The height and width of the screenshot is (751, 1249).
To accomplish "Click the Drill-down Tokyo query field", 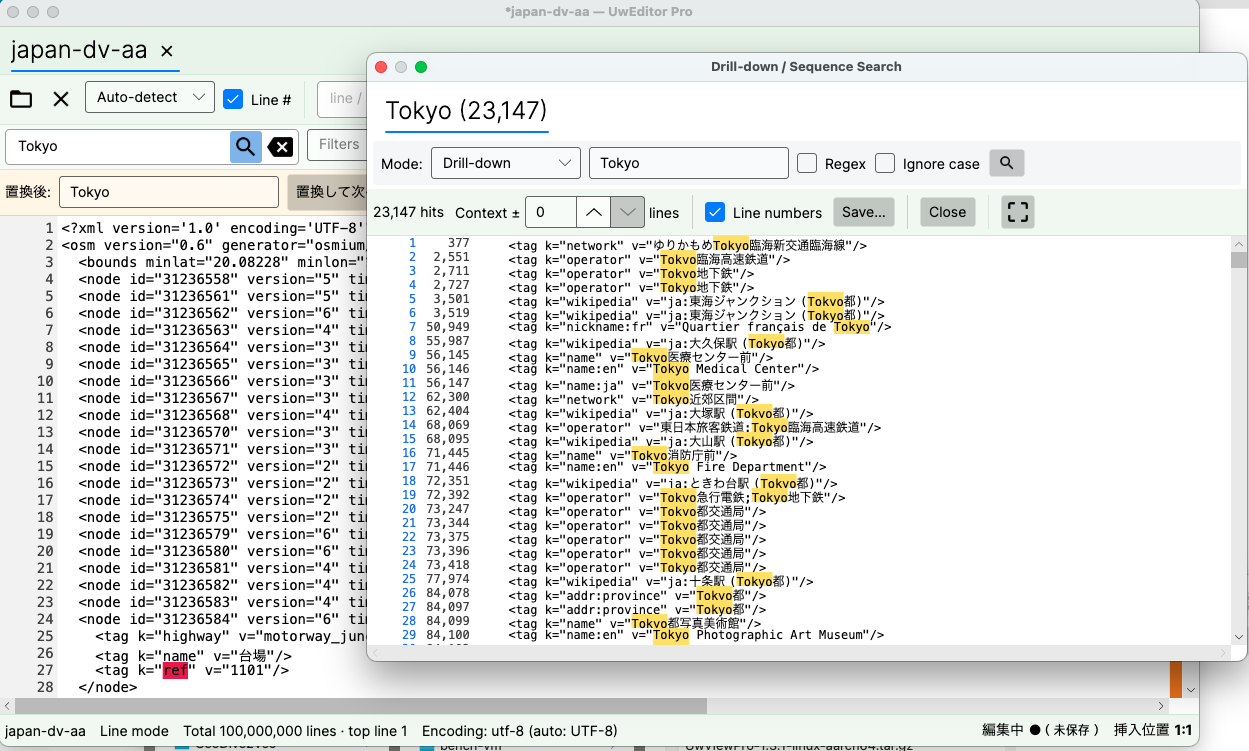I will point(689,163).
